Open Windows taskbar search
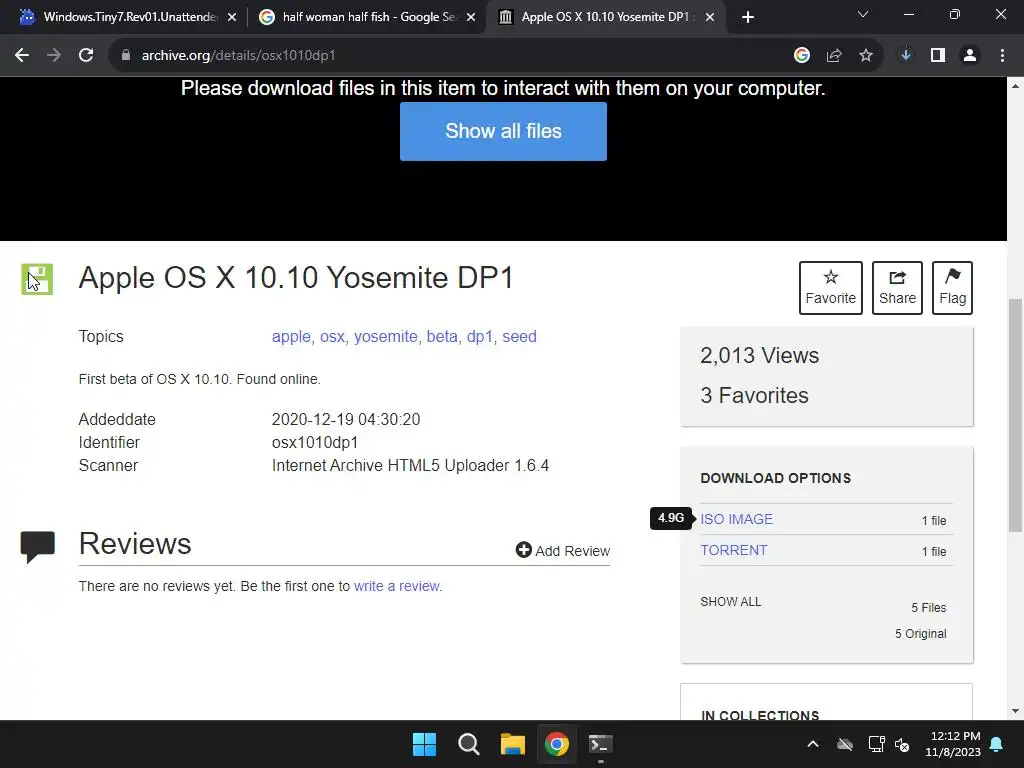 [x=468, y=744]
